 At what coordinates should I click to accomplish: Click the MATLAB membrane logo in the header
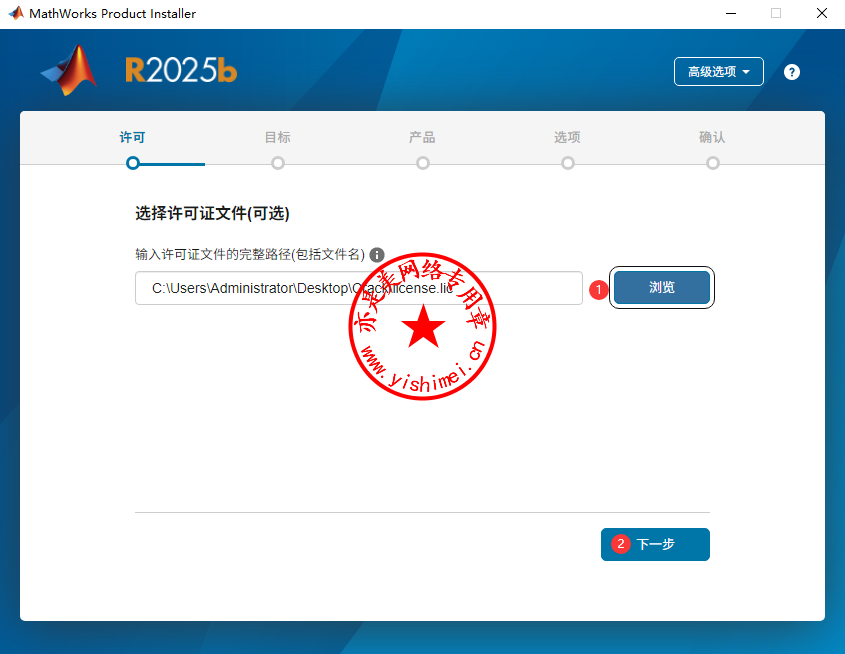70,71
